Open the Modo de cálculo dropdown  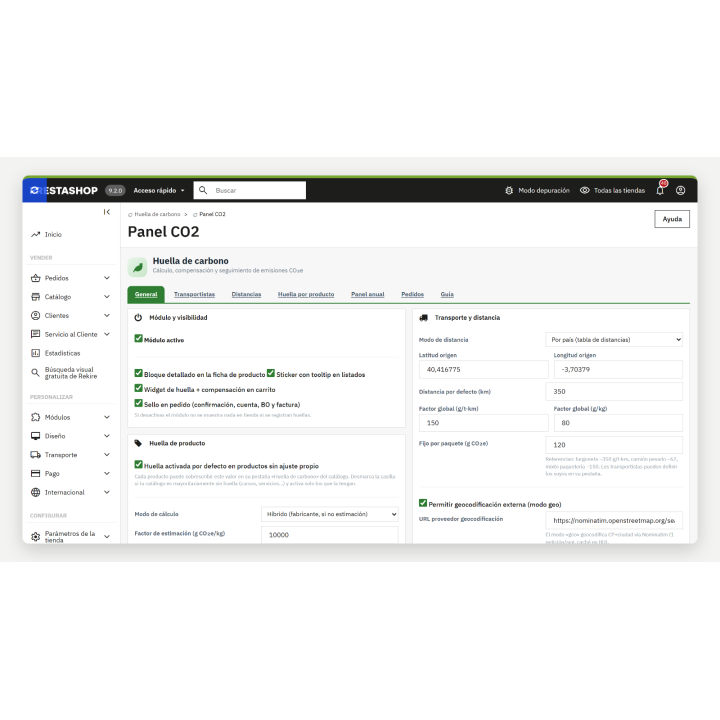click(x=330, y=514)
